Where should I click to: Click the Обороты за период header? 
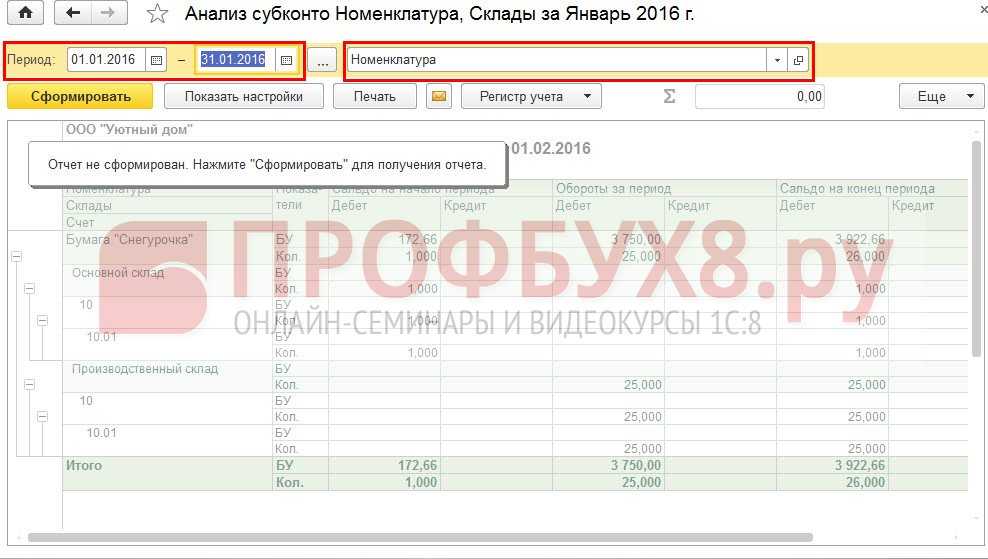click(x=613, y=188)
